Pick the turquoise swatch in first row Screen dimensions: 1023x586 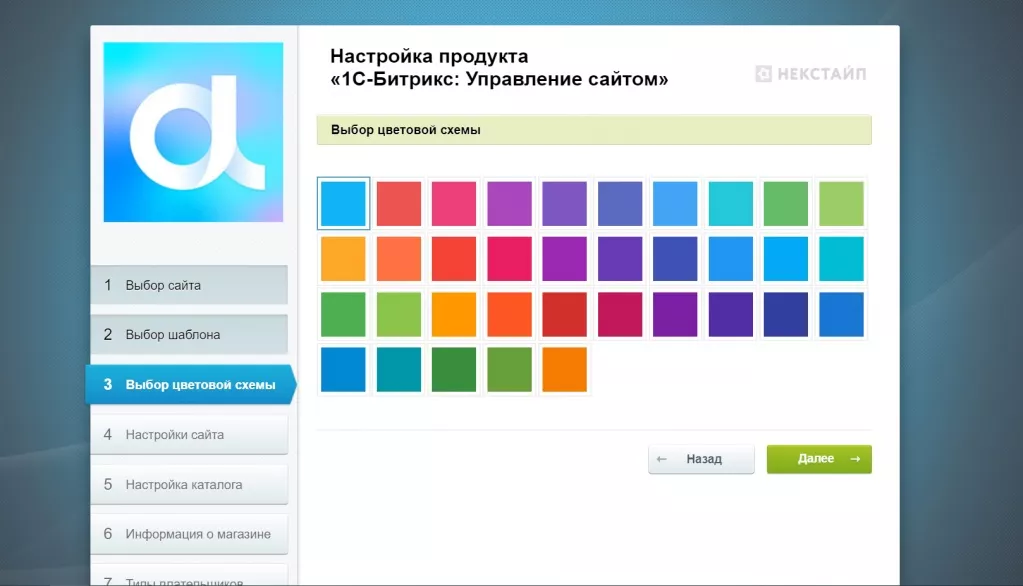731,204
